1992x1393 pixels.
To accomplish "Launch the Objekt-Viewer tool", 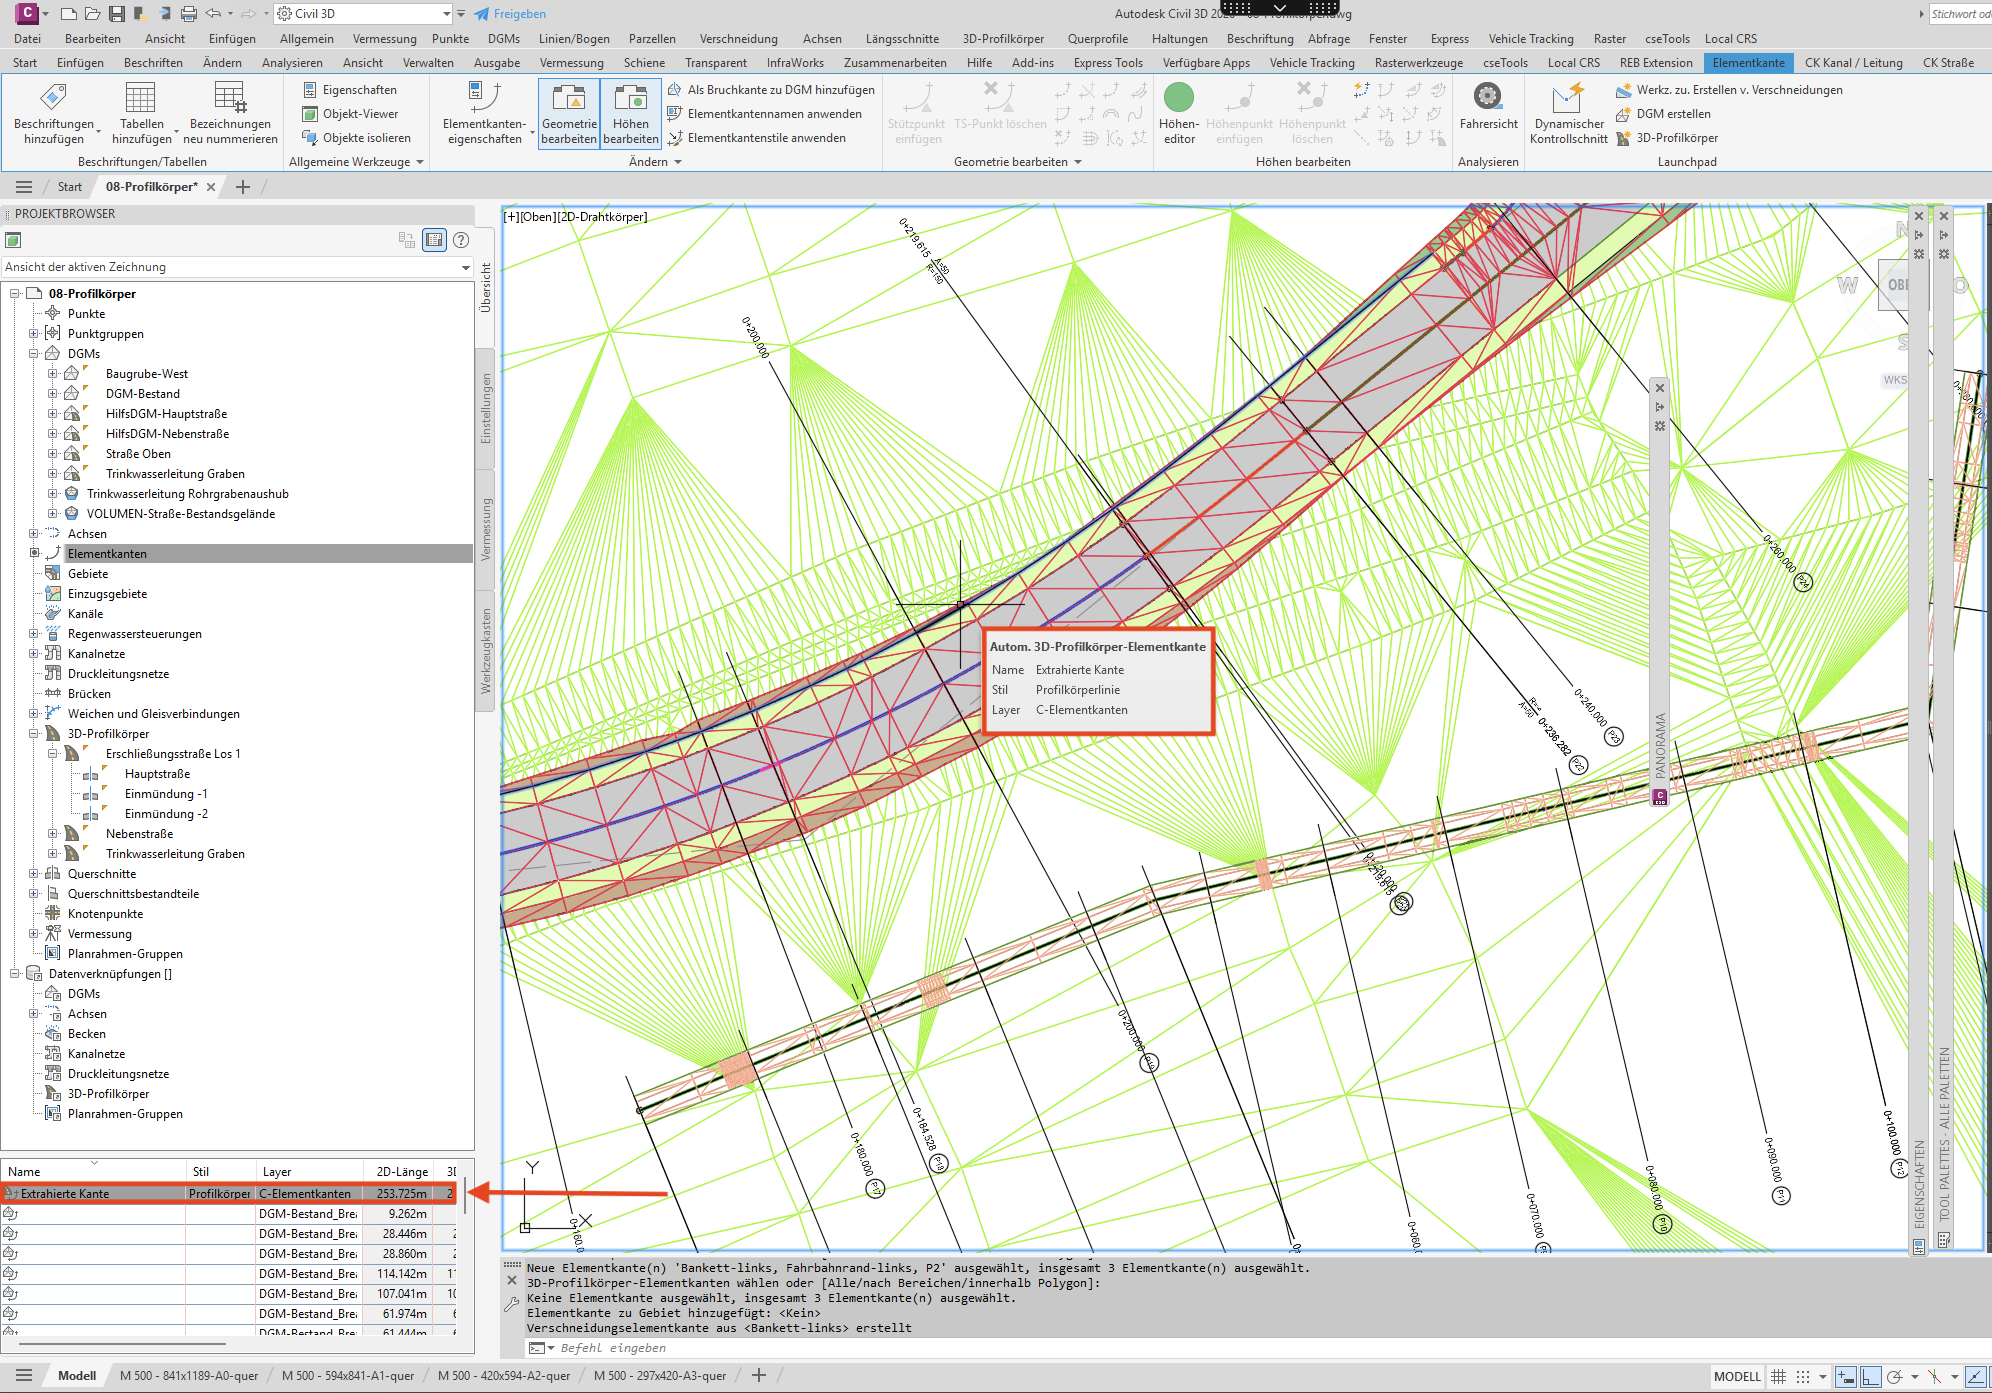I will pos(350,114).
